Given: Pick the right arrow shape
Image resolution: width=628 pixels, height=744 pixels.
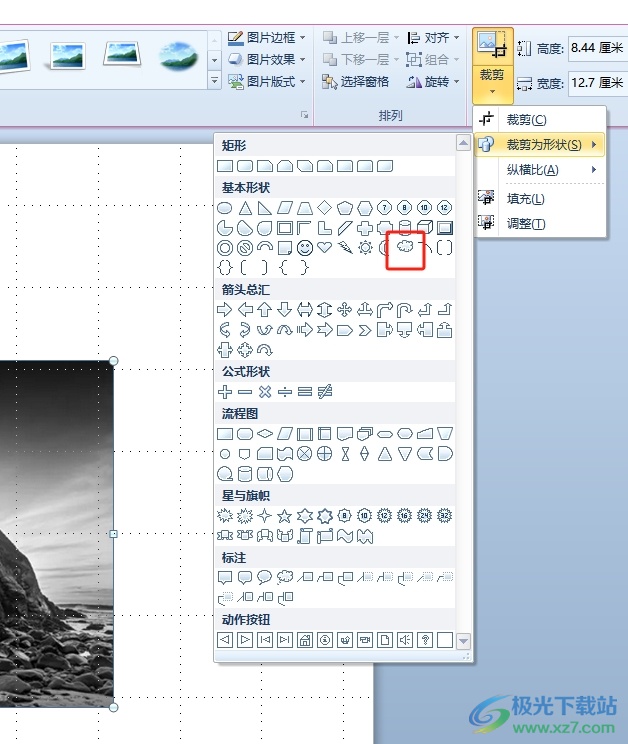Looking at the screenshot, I should click(224, 310).
